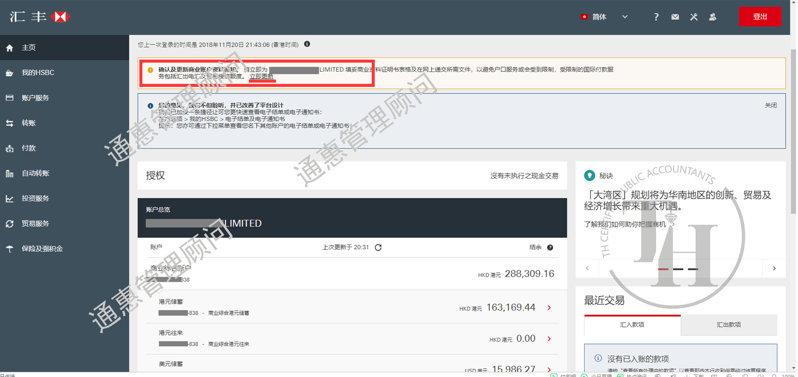Click the orange warning icon in notice banner
Screen dimensions: 798x377
(x=150, y=69)
